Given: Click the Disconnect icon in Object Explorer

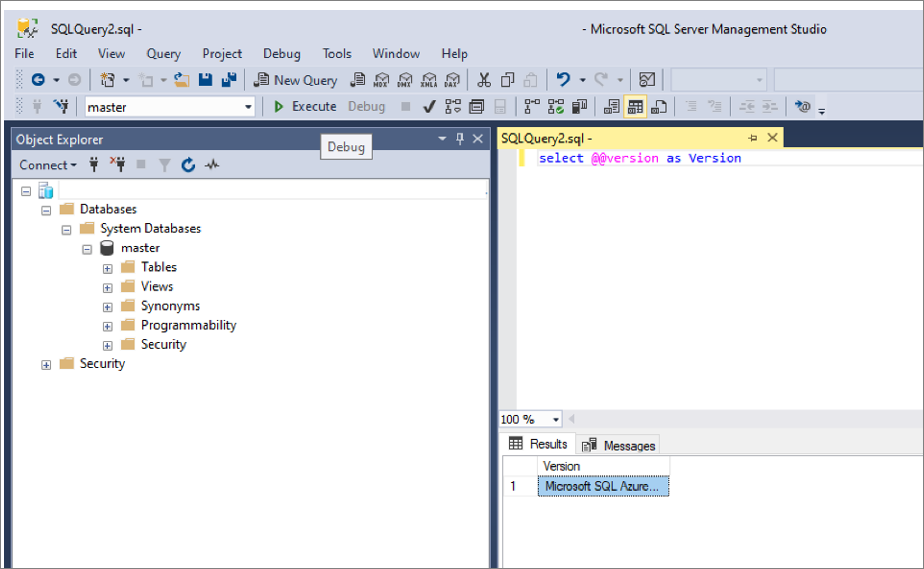Looking at the screenshot, I should 118,165.
